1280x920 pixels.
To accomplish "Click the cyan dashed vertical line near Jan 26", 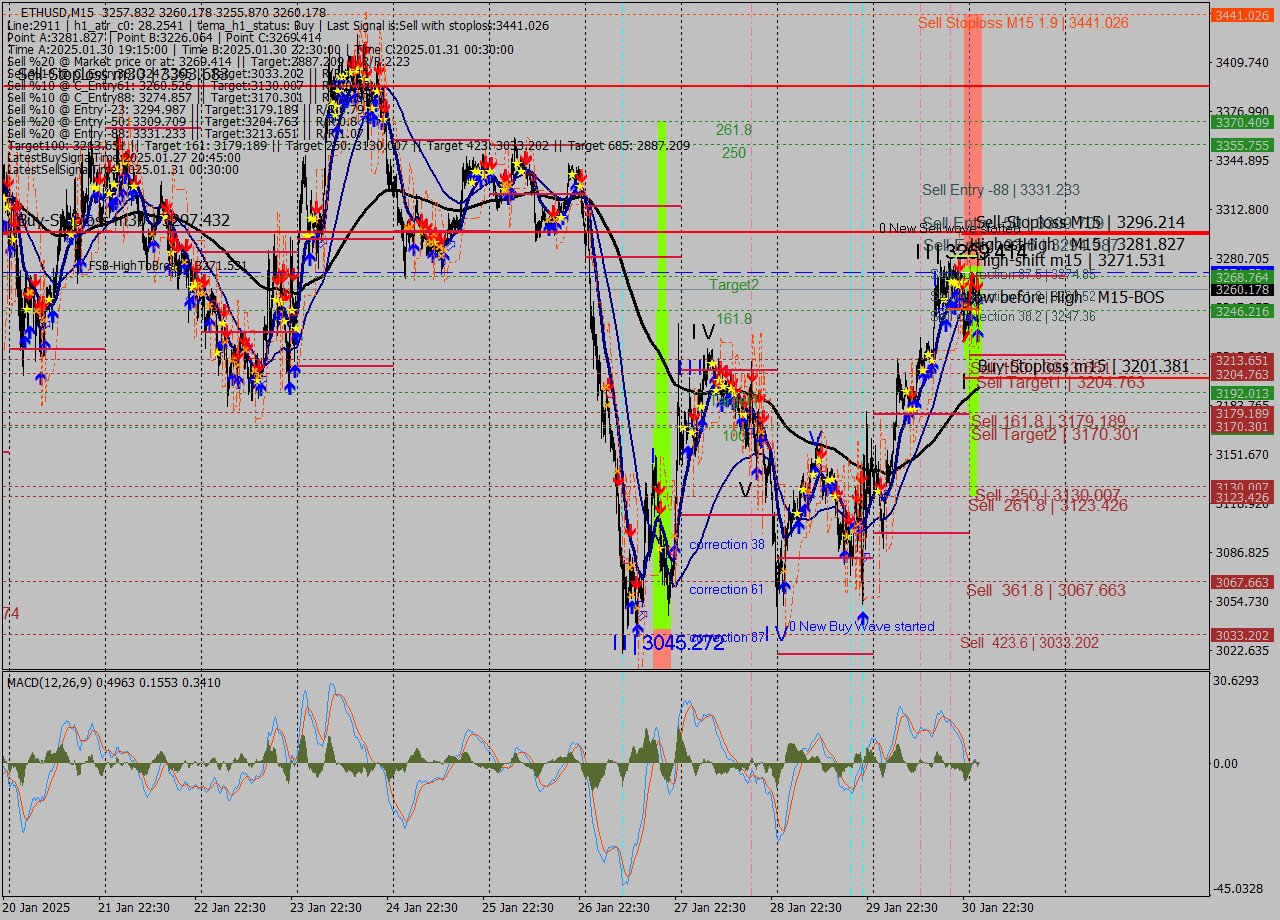I will click(621, 450).
